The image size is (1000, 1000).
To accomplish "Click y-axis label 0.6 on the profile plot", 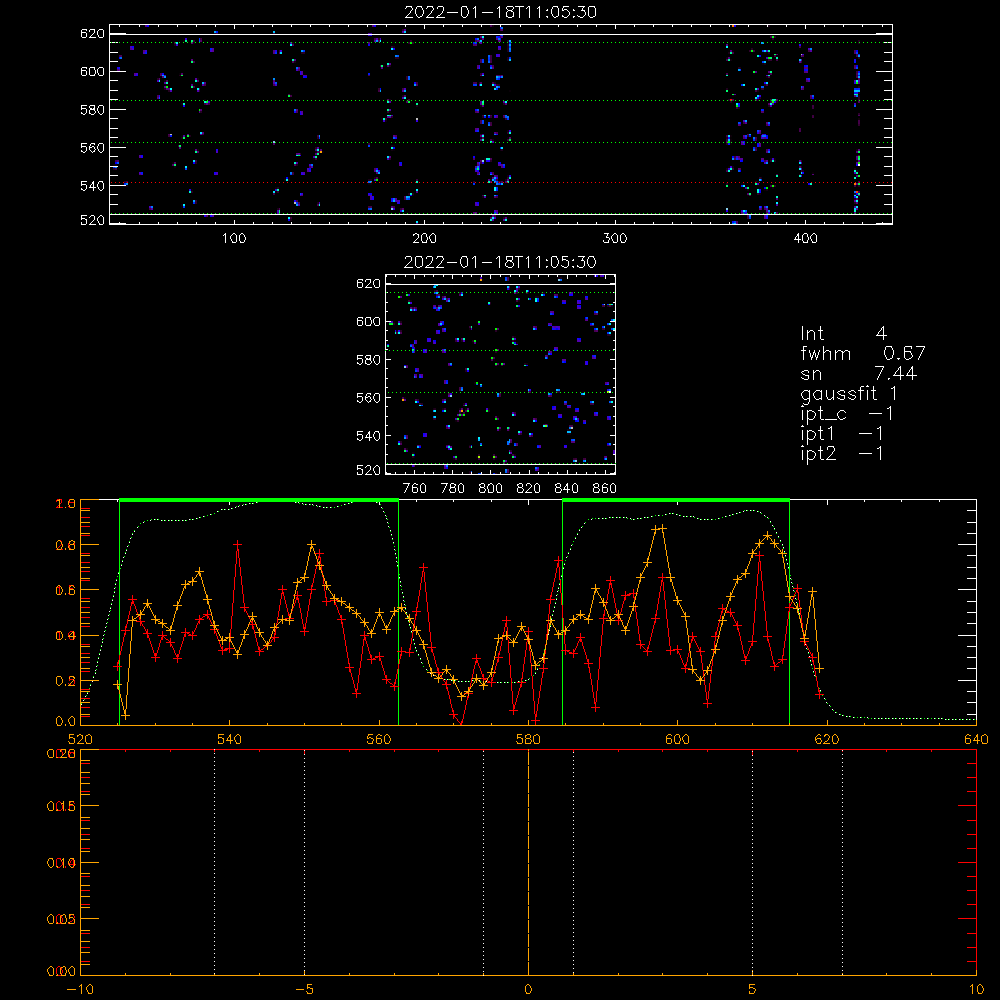I will (66, 591).
